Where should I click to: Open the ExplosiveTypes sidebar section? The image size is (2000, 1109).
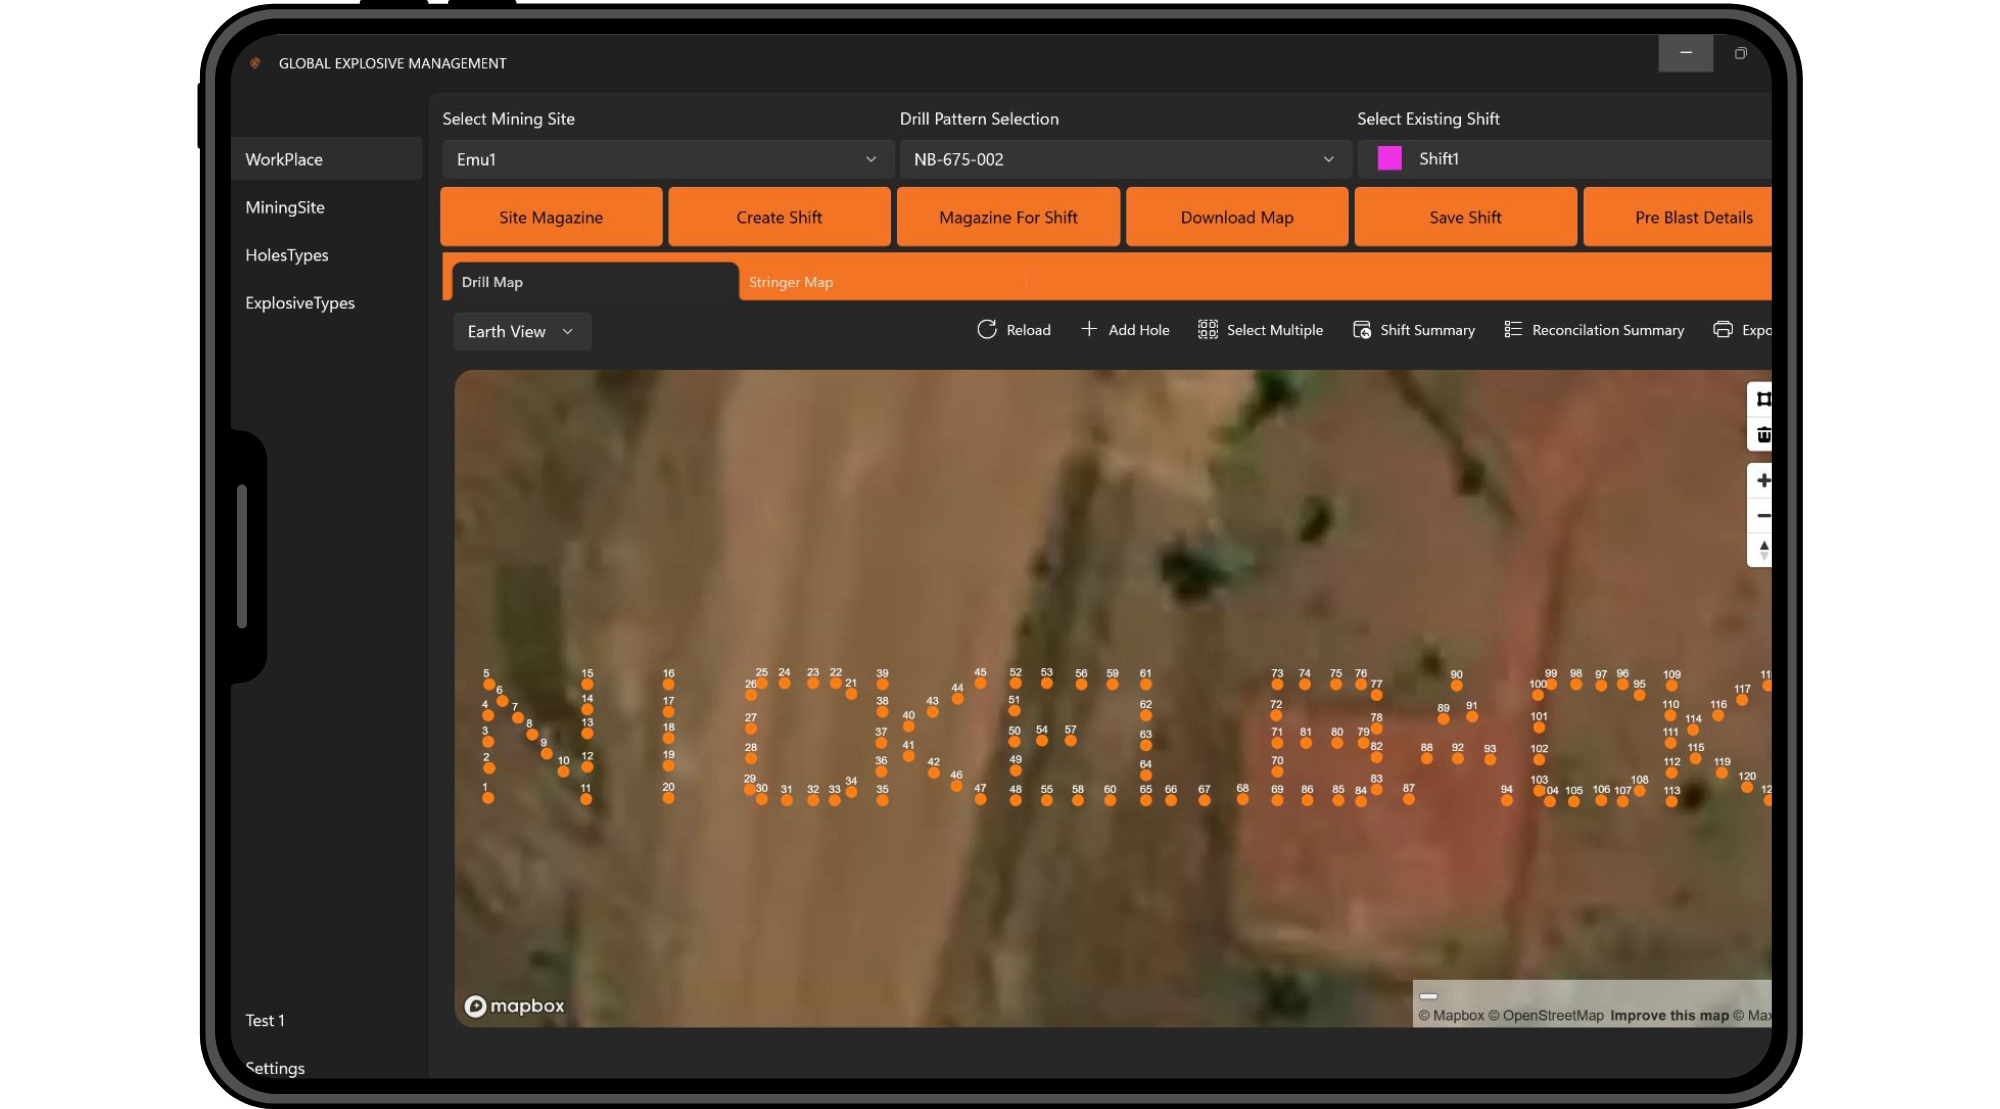[x=300, y=302]
